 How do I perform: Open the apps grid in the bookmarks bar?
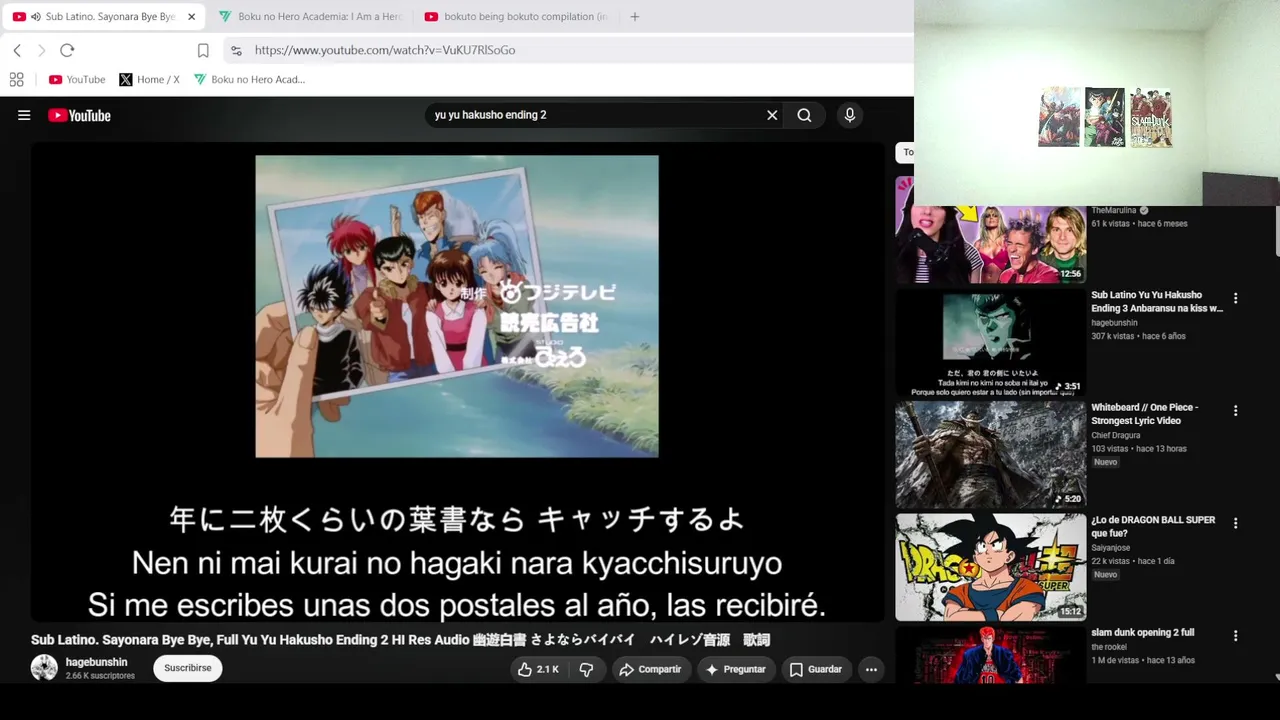[x=16, y=80]
